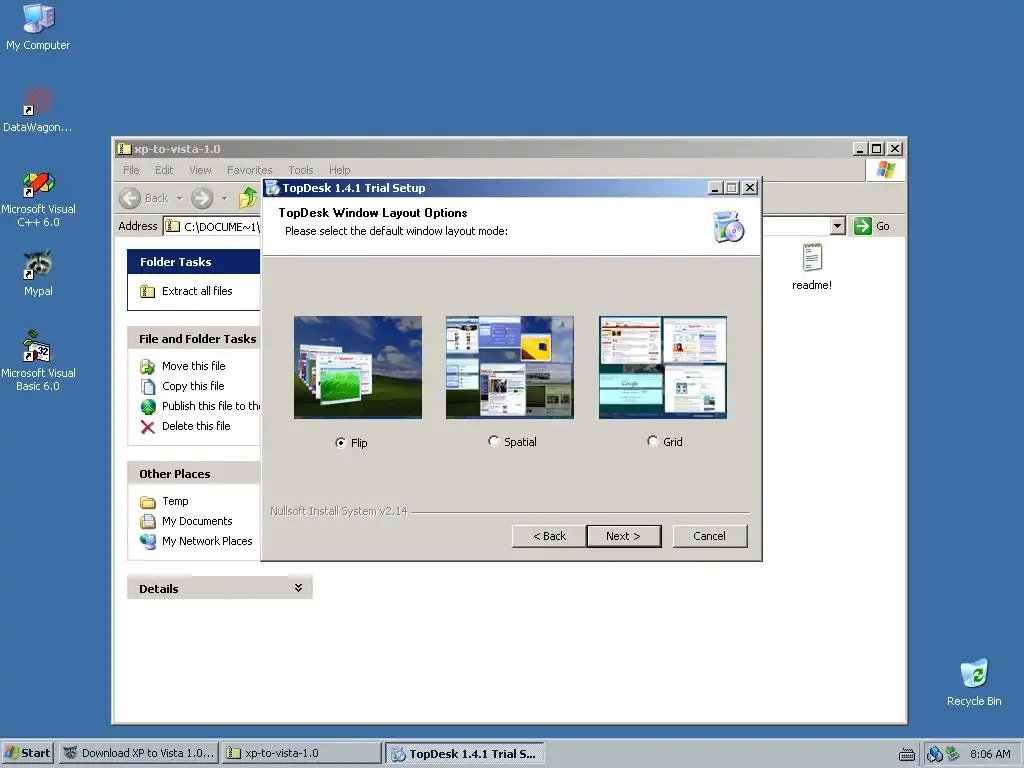The image size is (1024, 768).
Task: Click the Move this file icon
Action: point(148,367)
